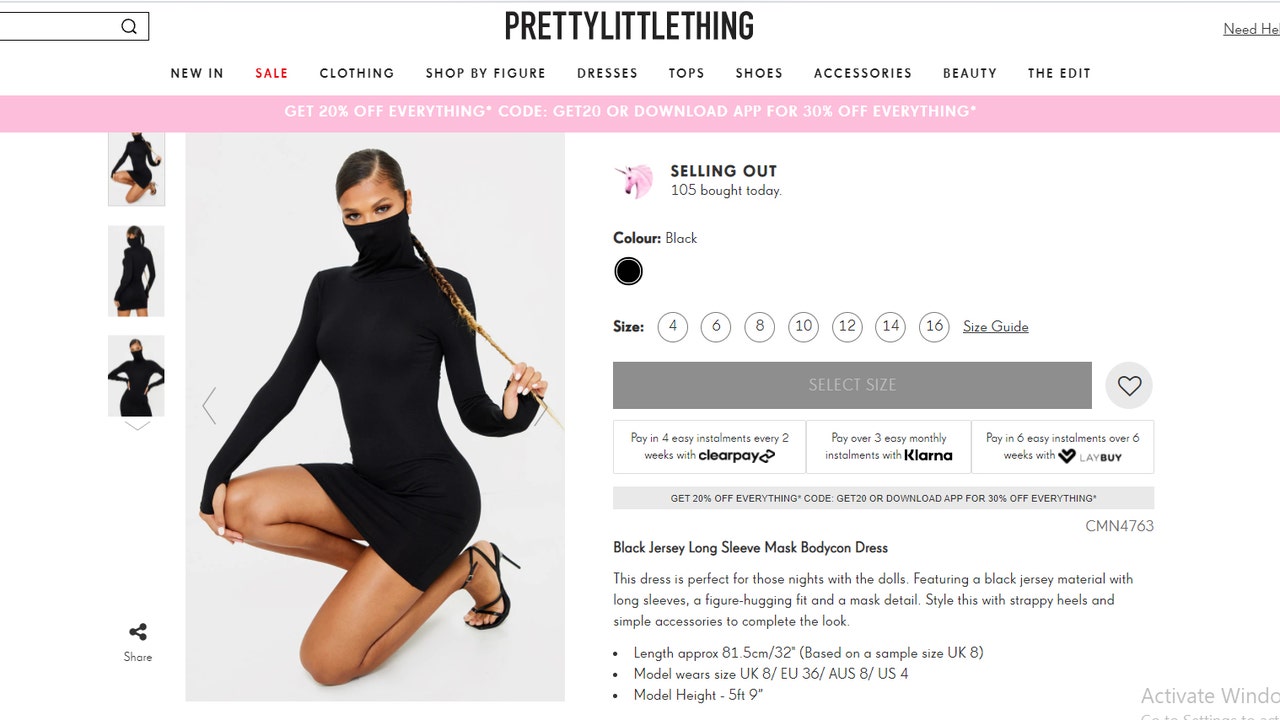The image size is (1280, 720).
Task: Click the search magnifier icon
Action: [129, 26]
